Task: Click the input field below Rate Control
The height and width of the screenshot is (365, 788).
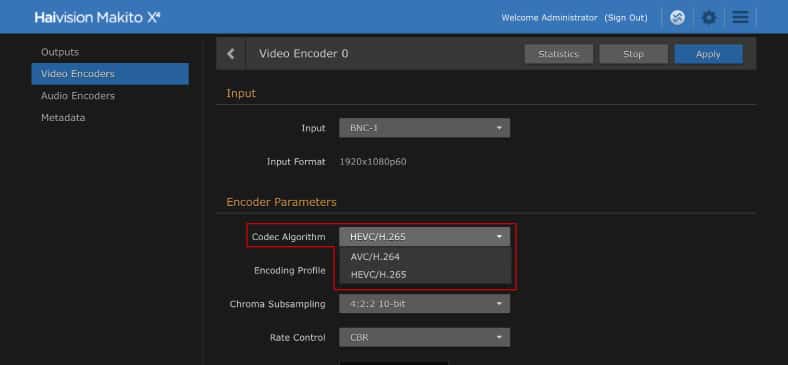Action: 393,363
